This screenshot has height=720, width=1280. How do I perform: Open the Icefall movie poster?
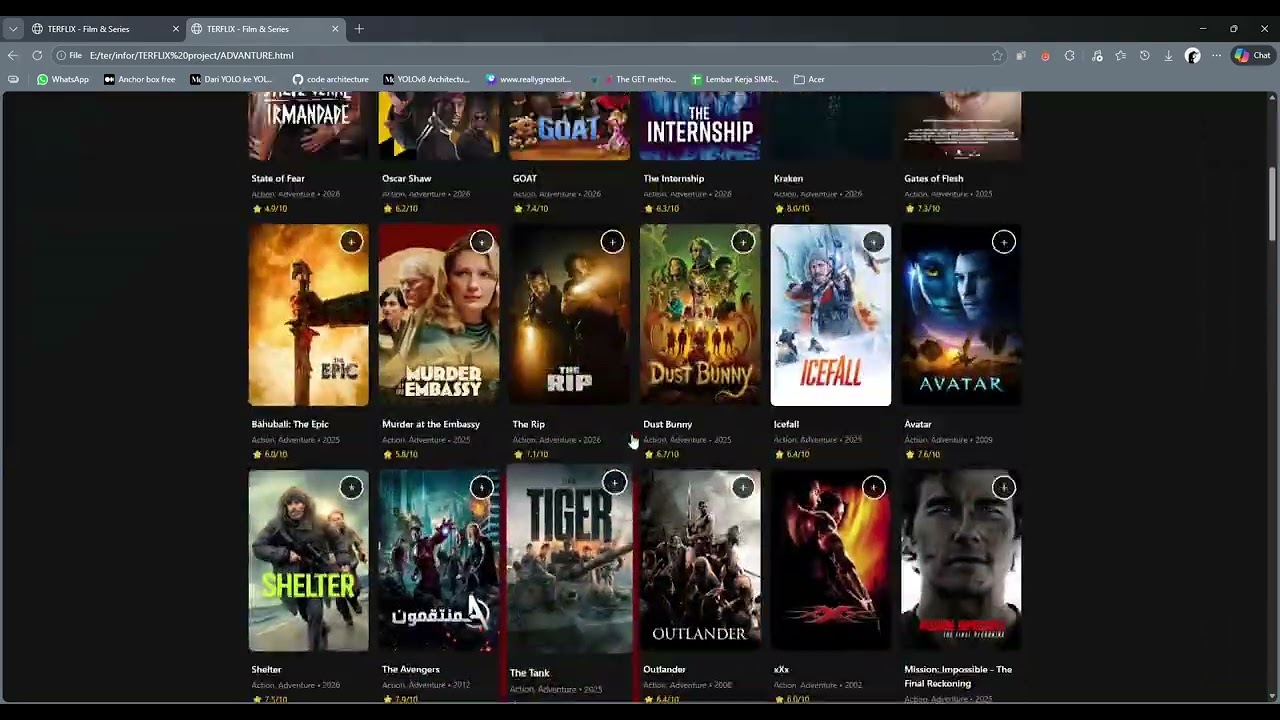pyautogui.click(x=830, y=315)
